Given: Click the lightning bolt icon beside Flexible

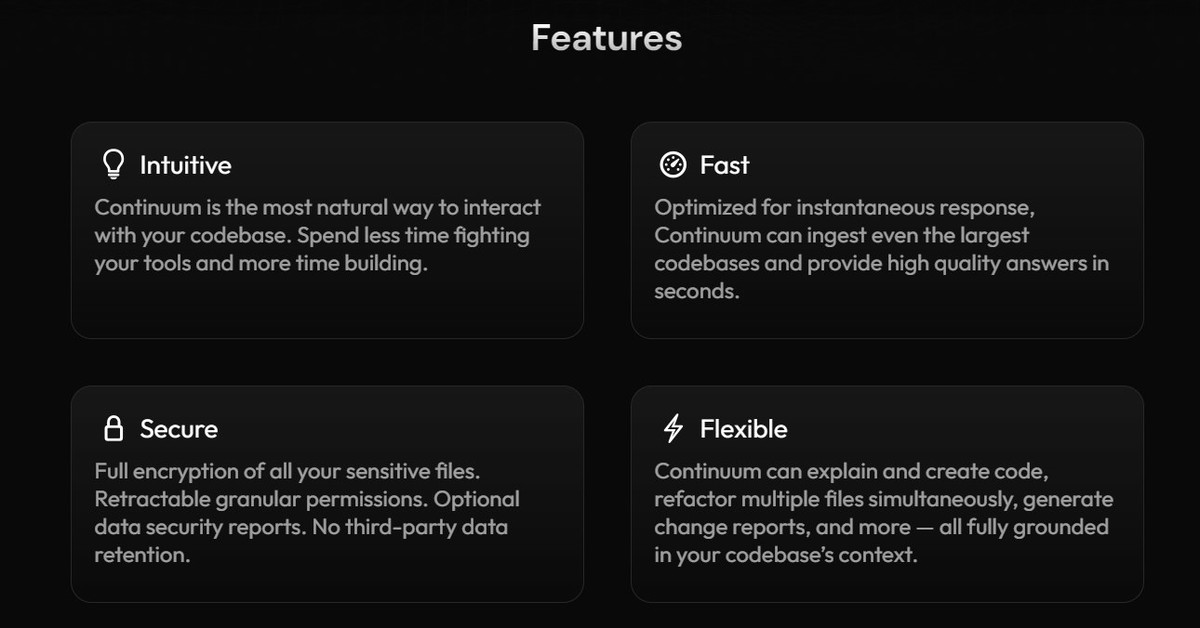Looking at the screenshot, I should point(674,429).
